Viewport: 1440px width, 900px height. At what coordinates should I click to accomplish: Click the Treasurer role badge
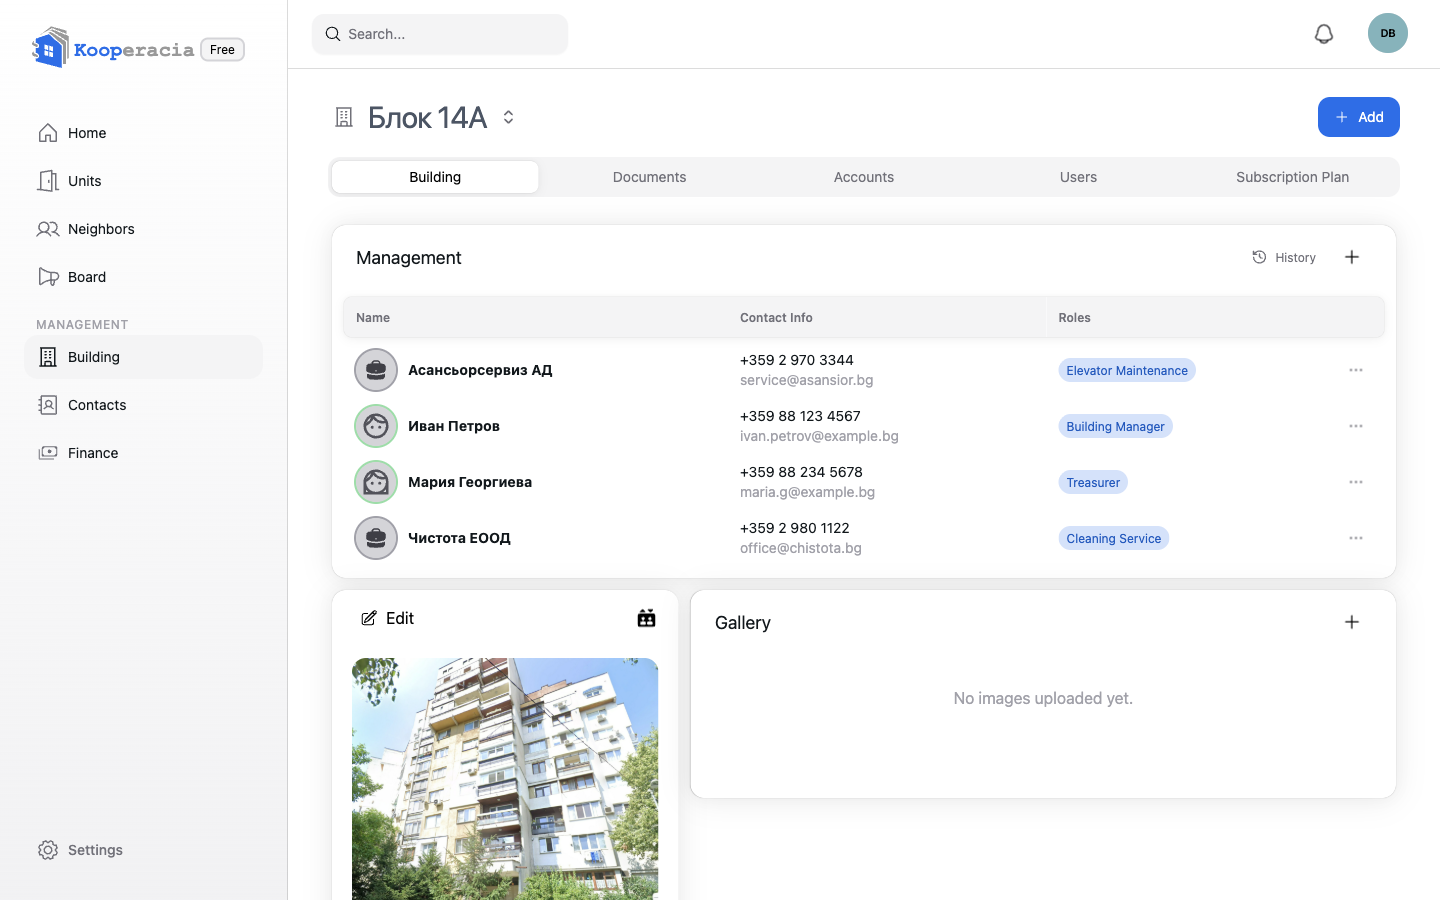coord(1093,482)
